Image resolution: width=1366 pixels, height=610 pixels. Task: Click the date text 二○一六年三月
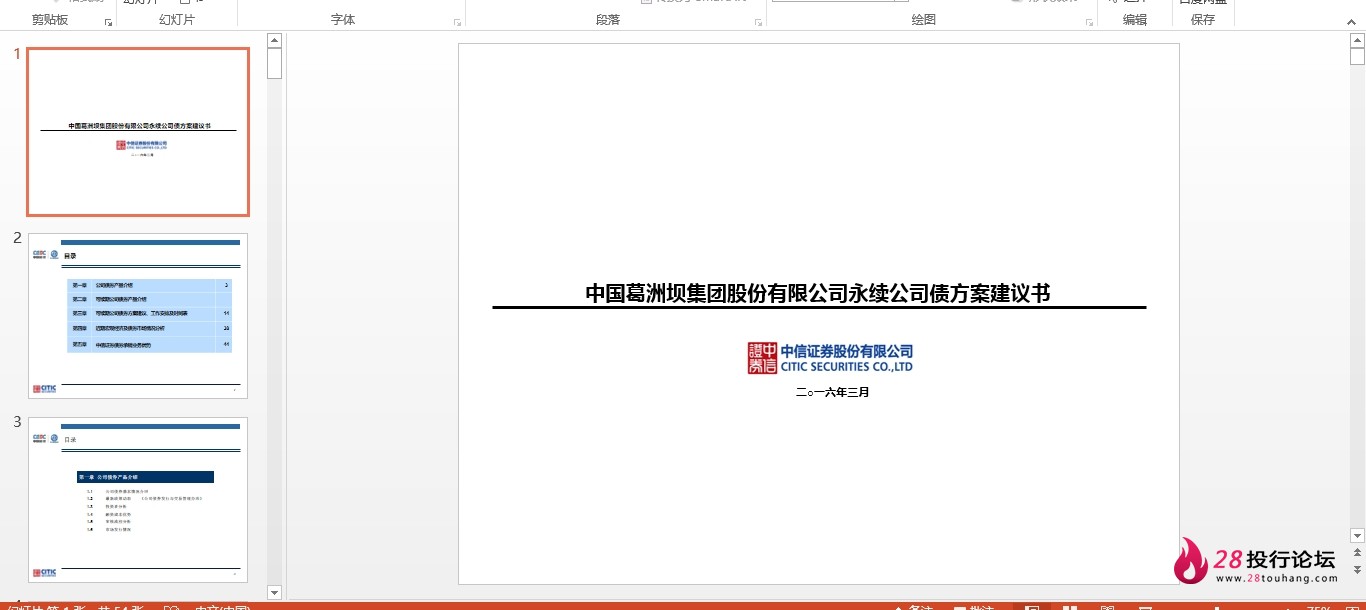coord(833,392)
